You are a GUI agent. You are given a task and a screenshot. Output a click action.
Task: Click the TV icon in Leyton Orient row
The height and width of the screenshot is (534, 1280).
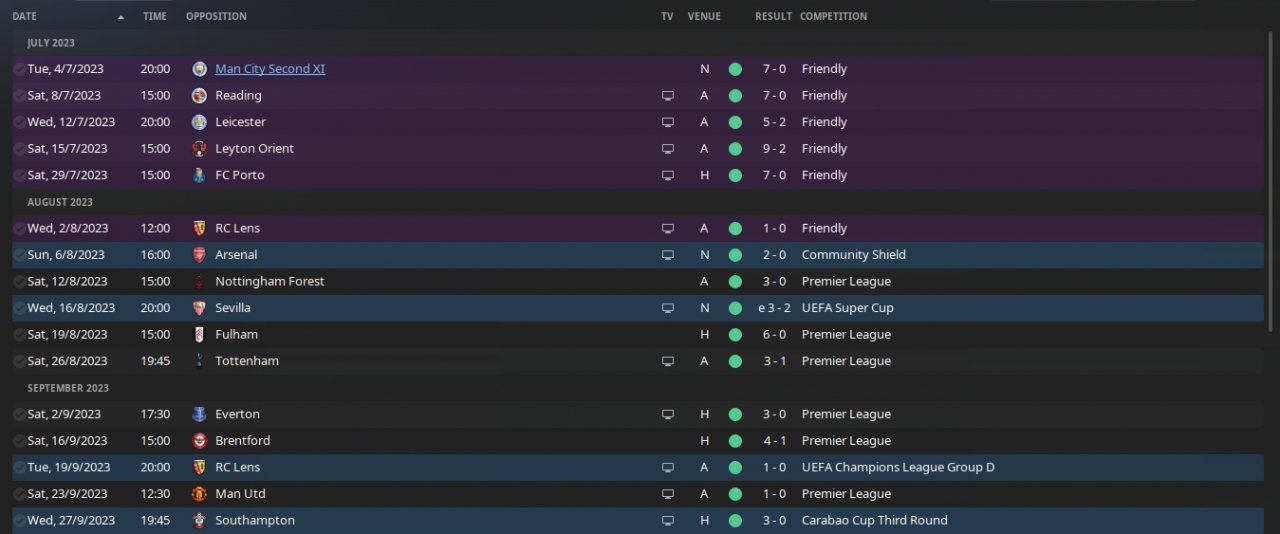[667, 149]
